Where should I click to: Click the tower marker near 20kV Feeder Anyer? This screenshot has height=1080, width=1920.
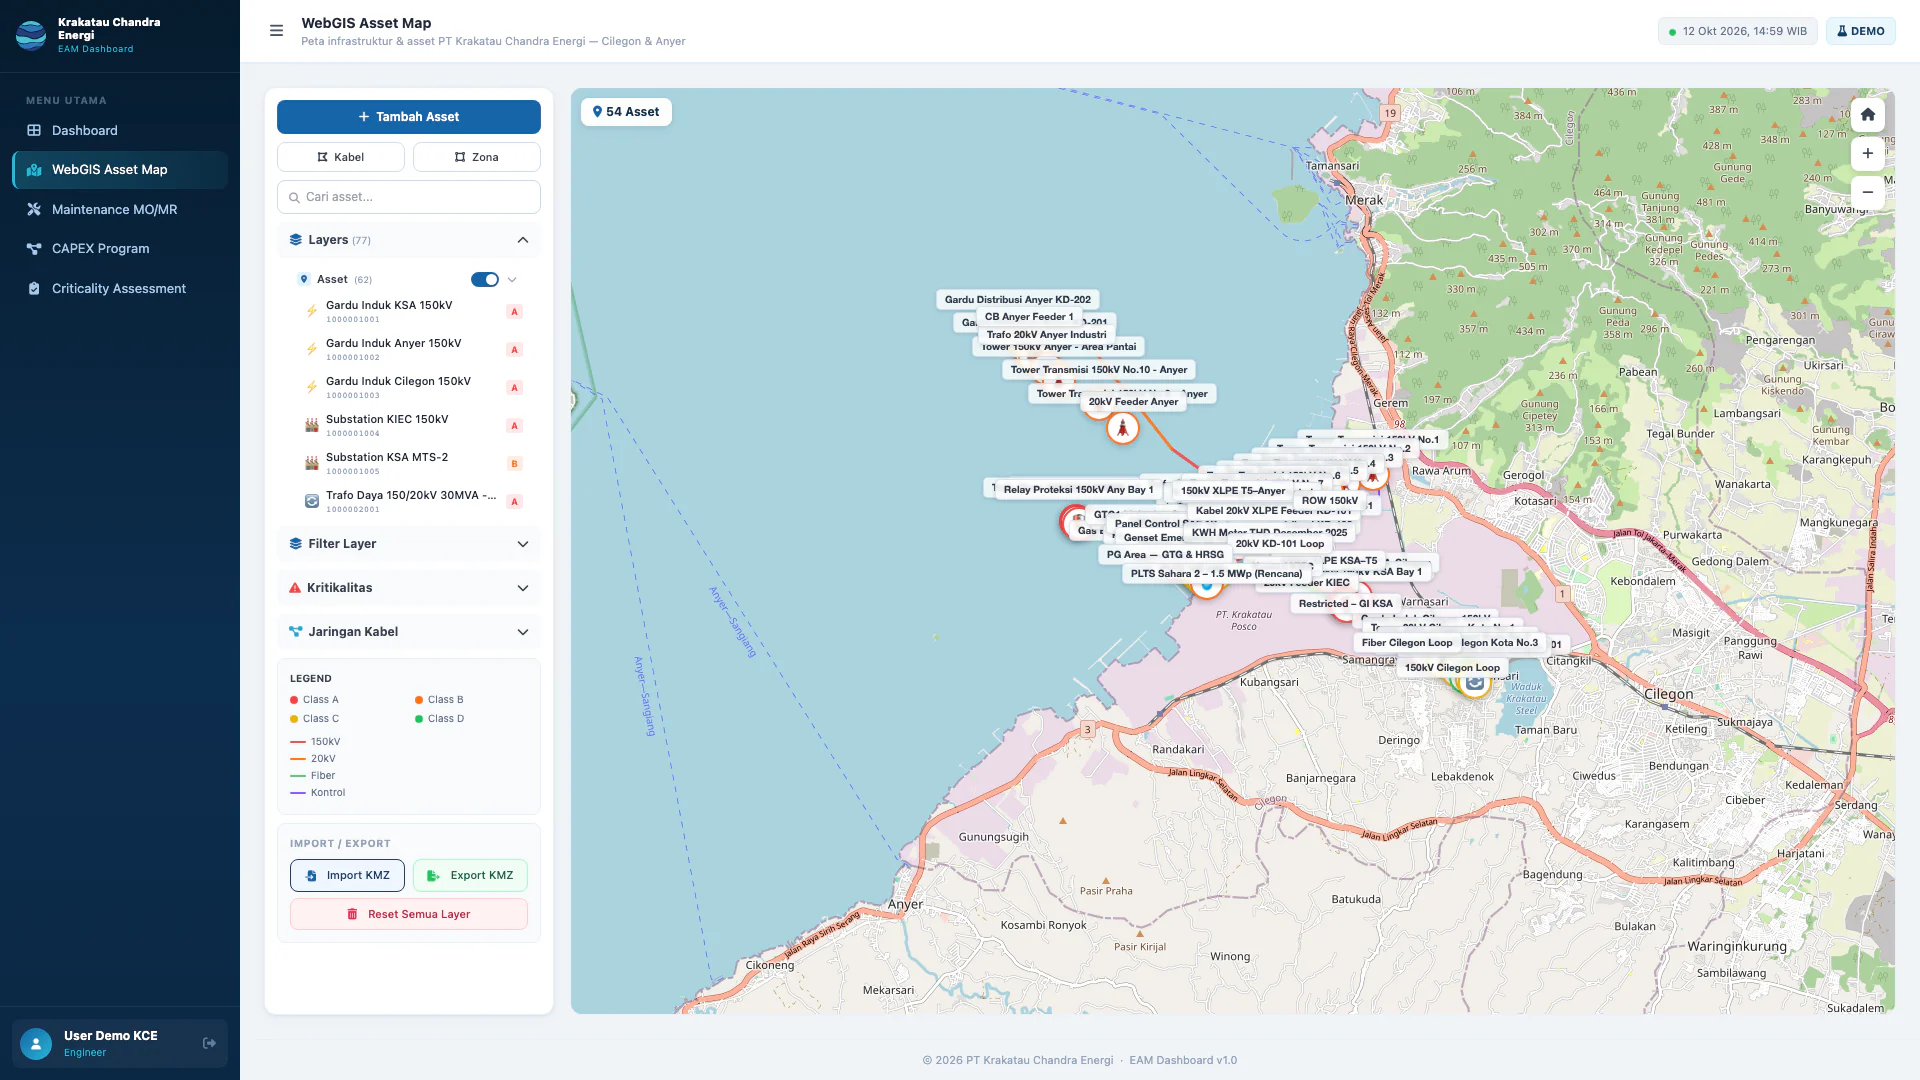pyautogui.click(x=1122, y=429)
